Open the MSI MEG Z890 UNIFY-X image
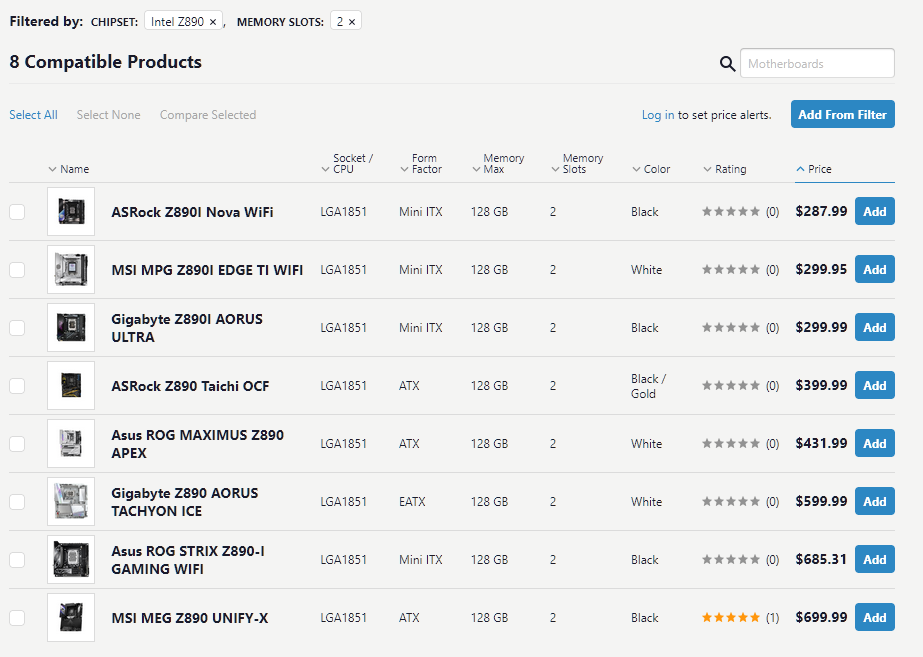Screen dimensions: 923x657 point(71,618)
